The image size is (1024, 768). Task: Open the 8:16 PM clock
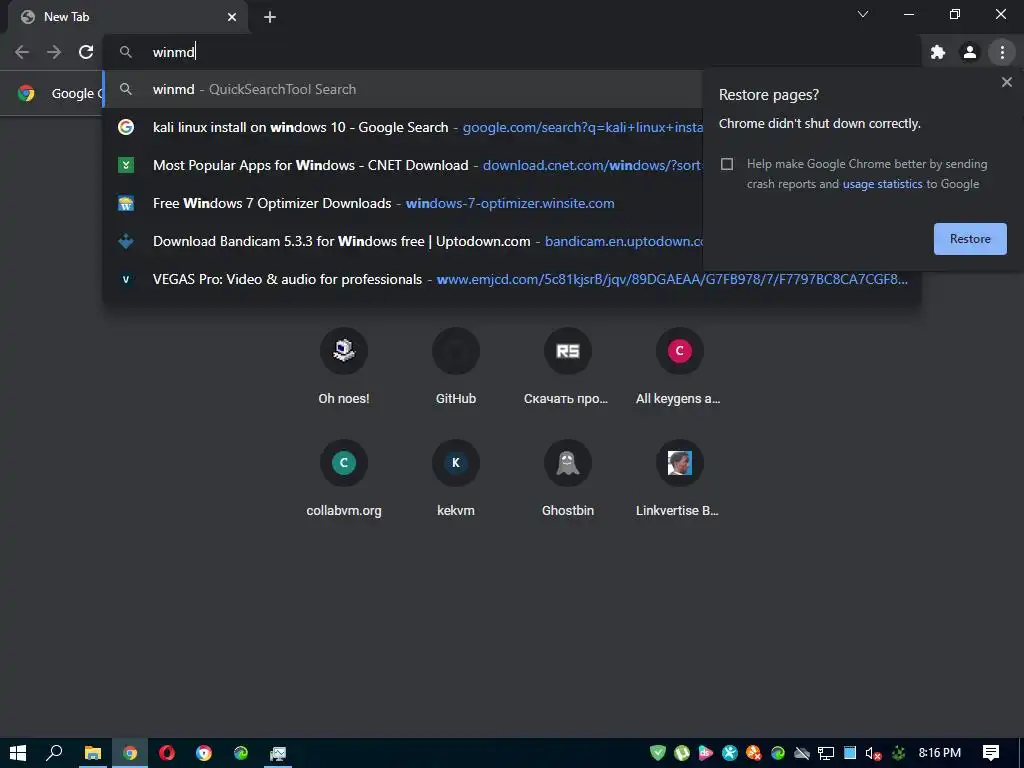[939, 753]
